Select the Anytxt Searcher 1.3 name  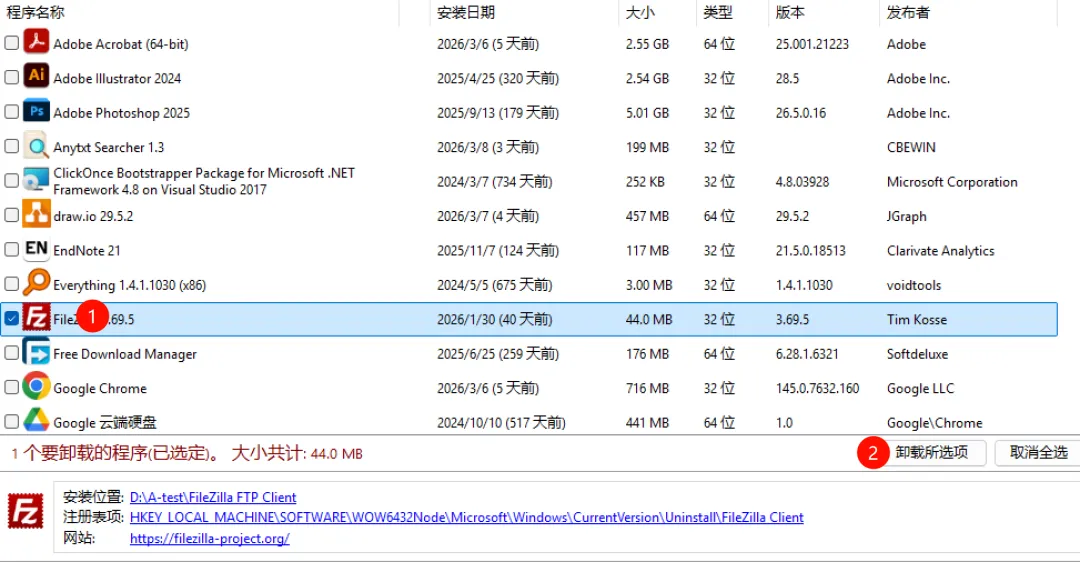[x=109, y=147]
